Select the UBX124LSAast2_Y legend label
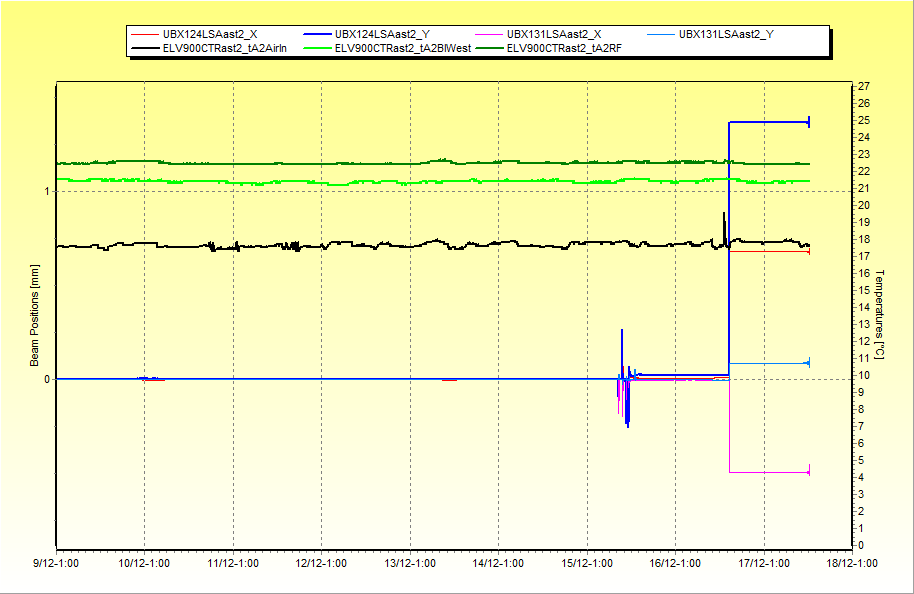The width and height of the screenshot is (914, 594). tap(382, 35)
